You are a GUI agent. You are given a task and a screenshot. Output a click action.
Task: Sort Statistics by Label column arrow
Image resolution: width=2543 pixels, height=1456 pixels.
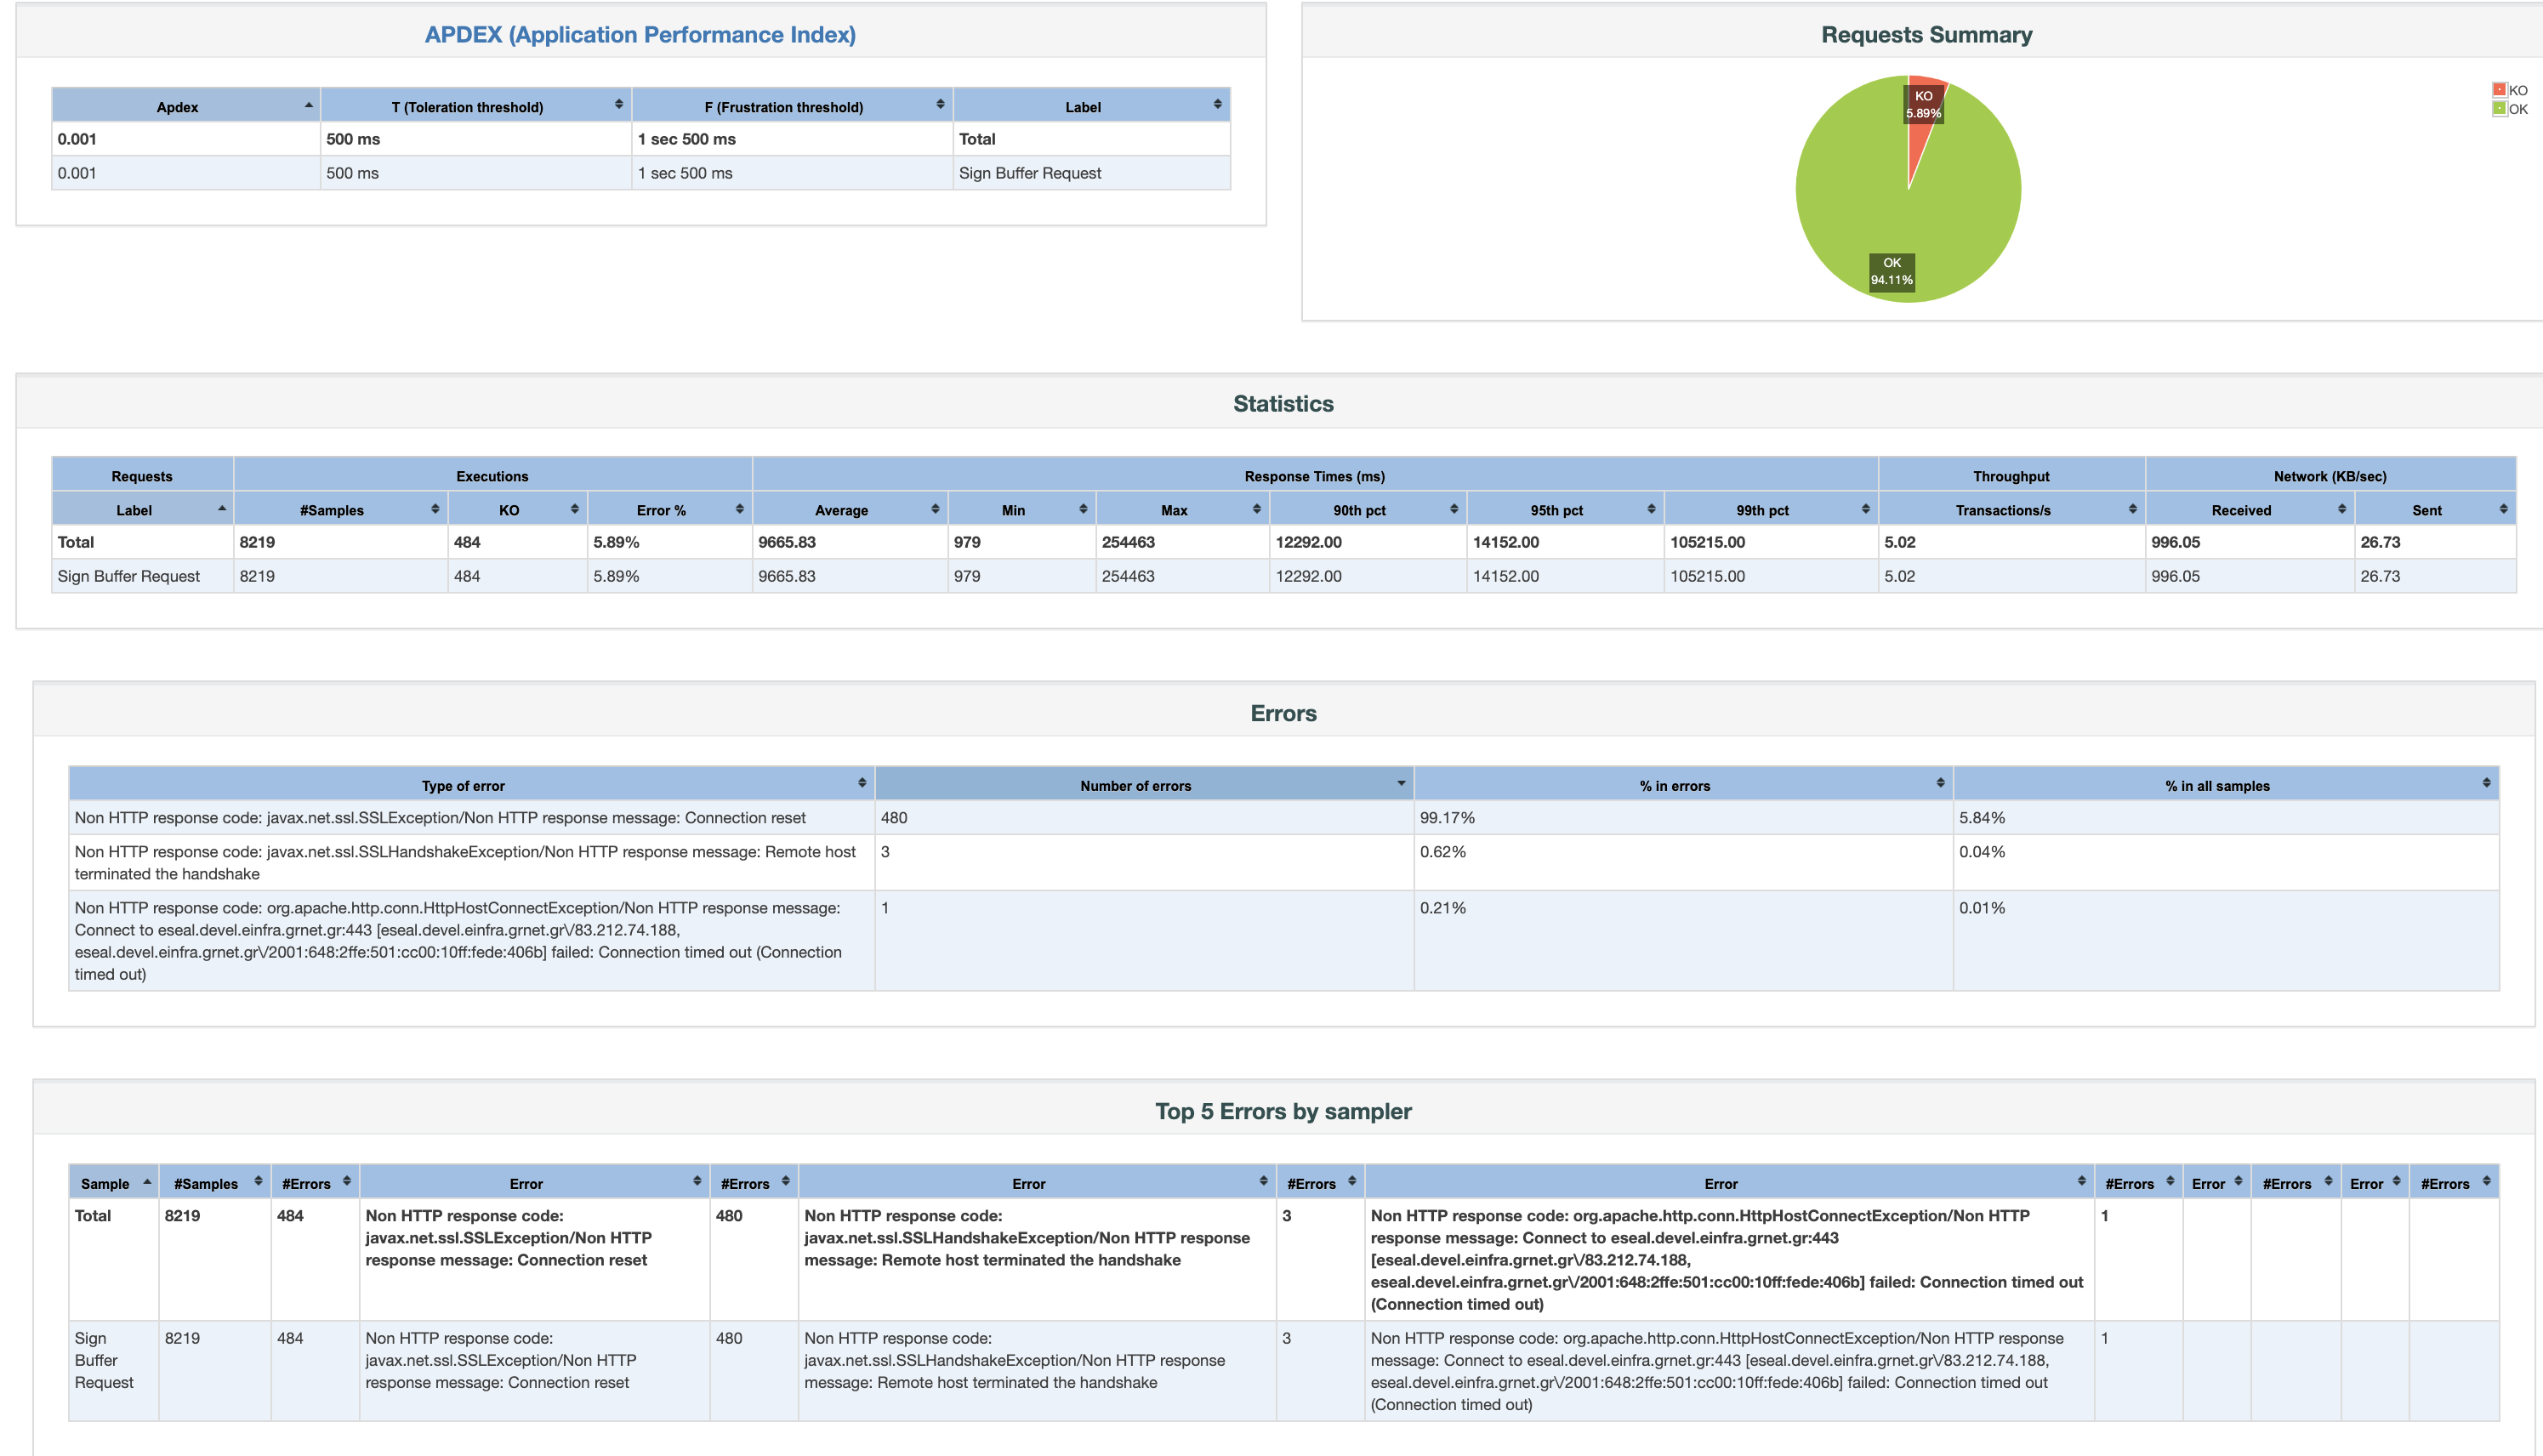tap(222, 509)
